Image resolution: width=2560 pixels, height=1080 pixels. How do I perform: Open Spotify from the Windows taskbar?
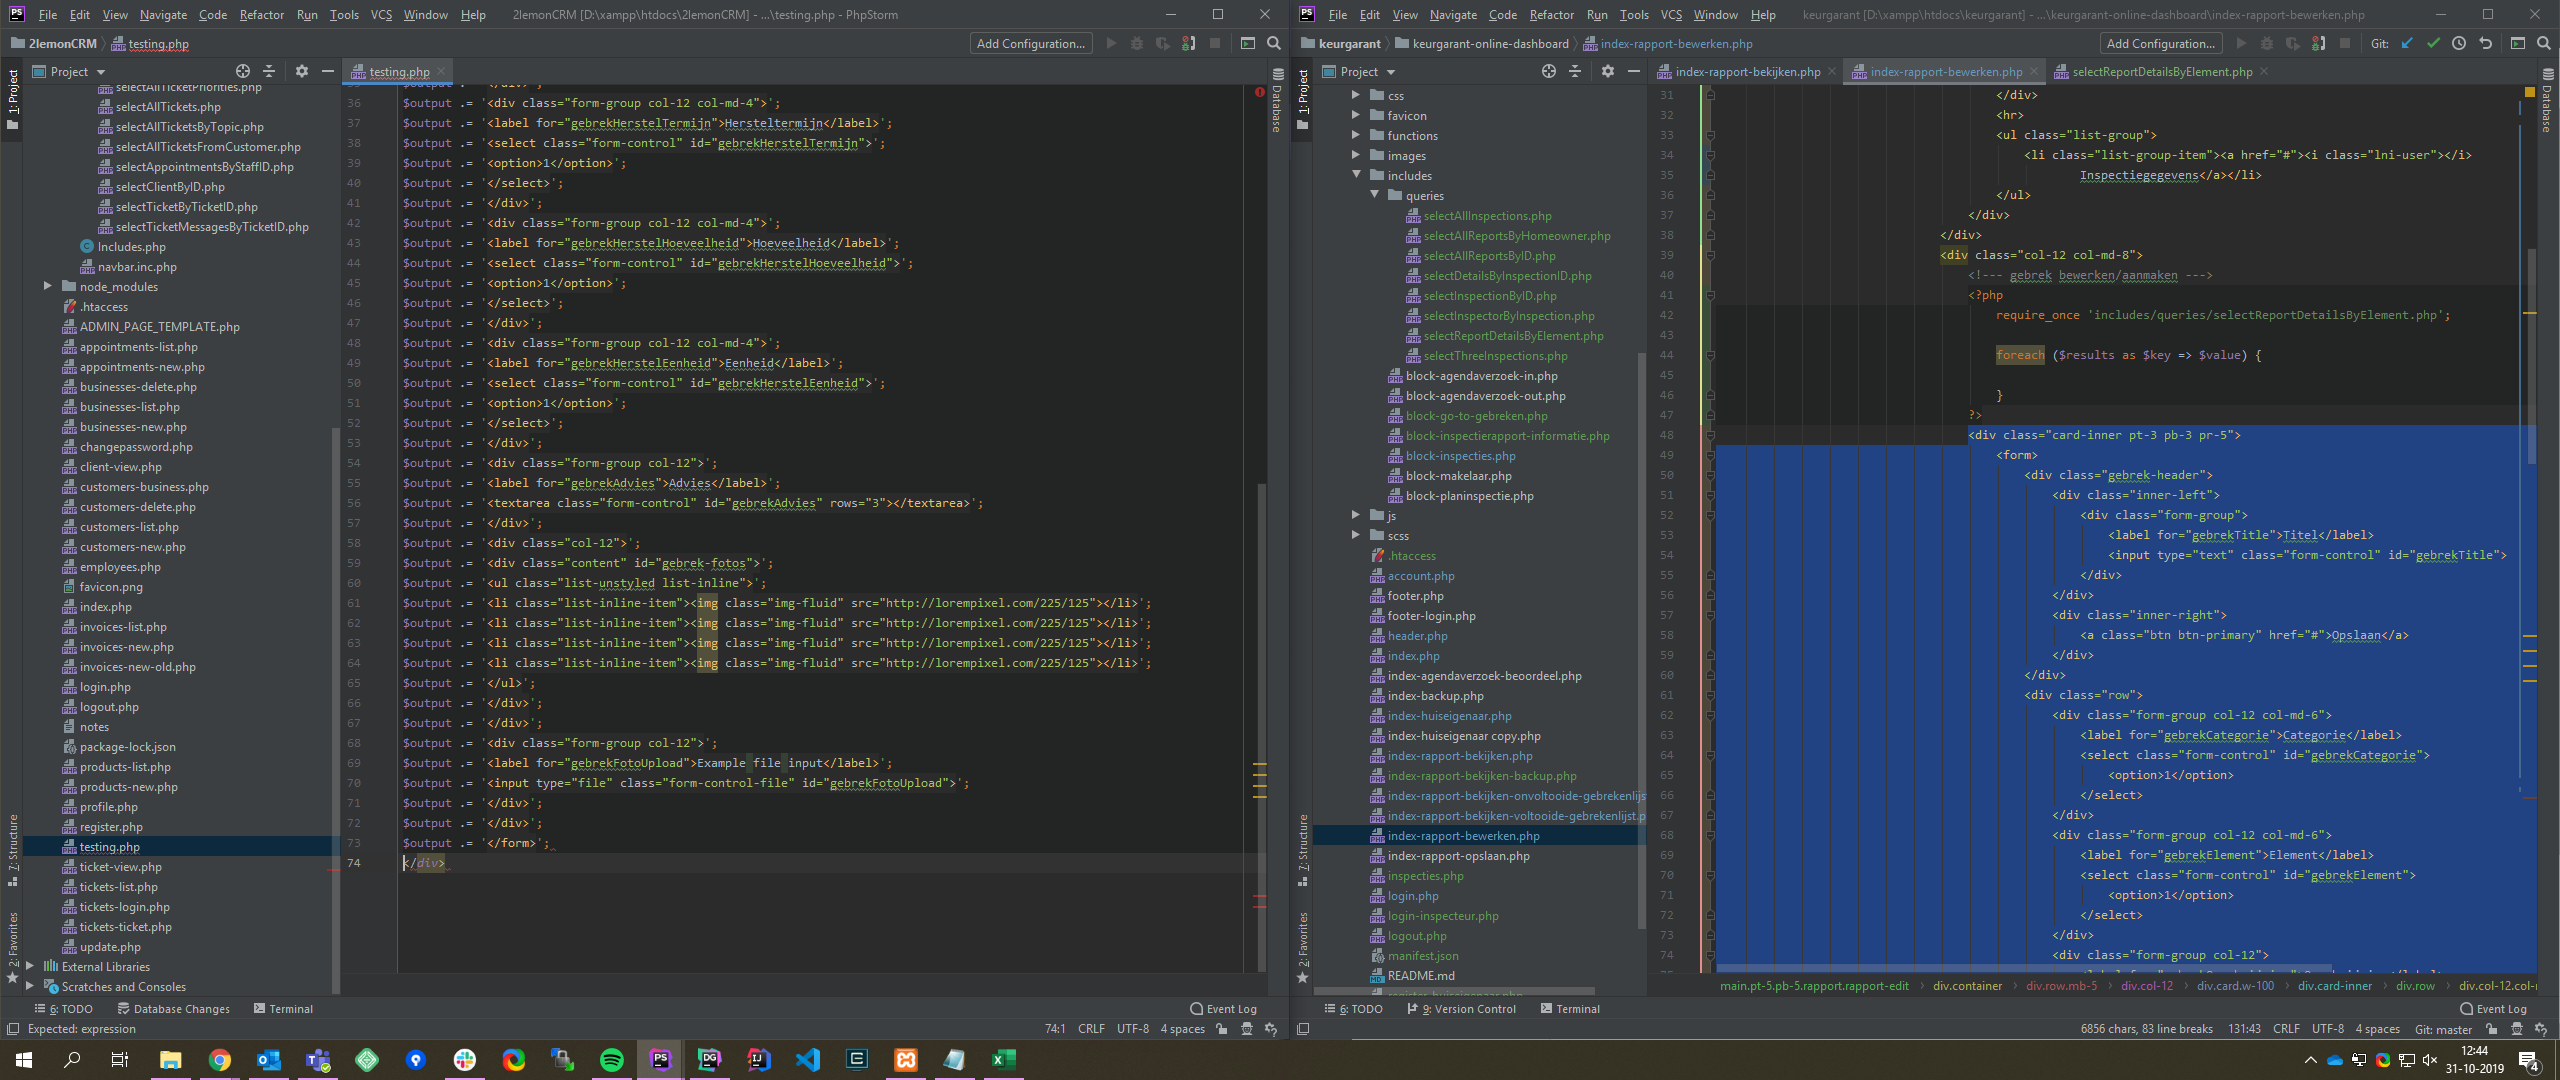(612, 1060)
